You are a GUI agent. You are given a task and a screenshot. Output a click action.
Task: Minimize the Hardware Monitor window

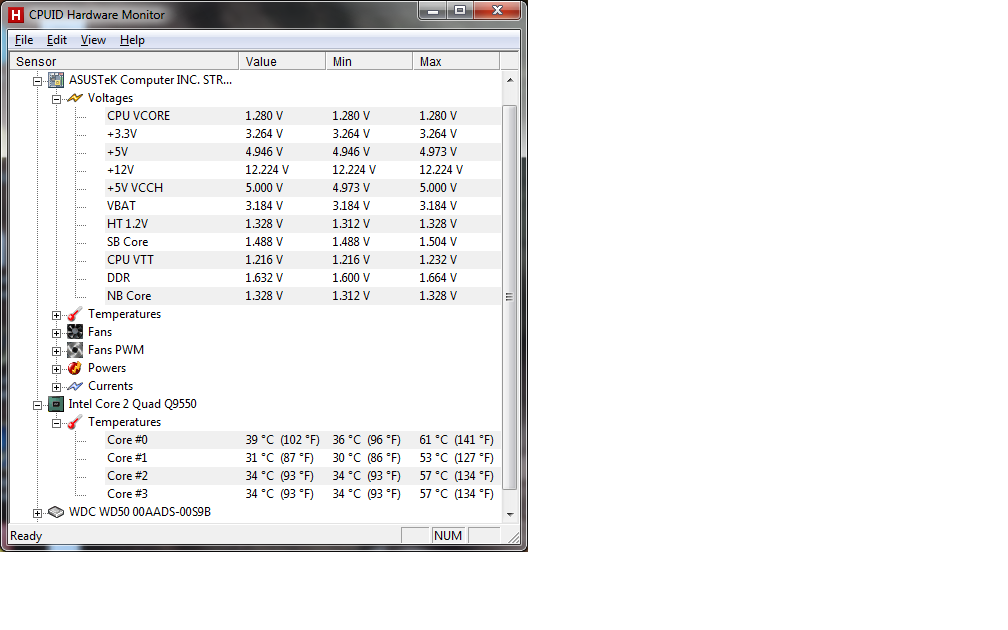[x=433, y=10]
